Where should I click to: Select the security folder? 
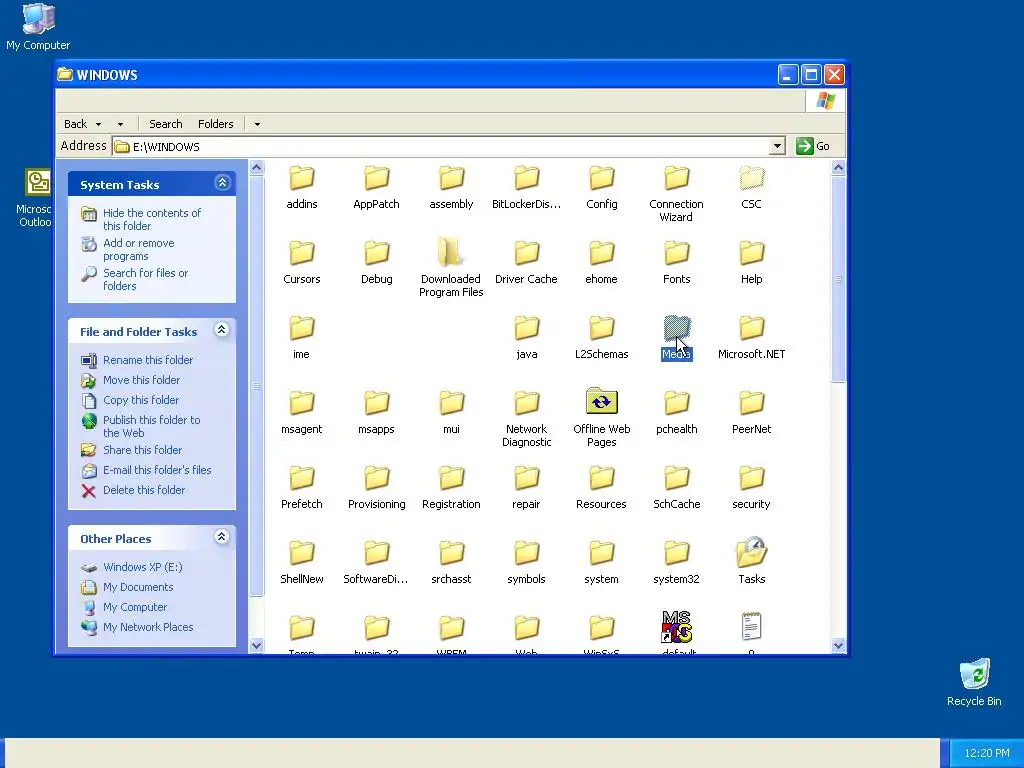(x=751, y=488)
